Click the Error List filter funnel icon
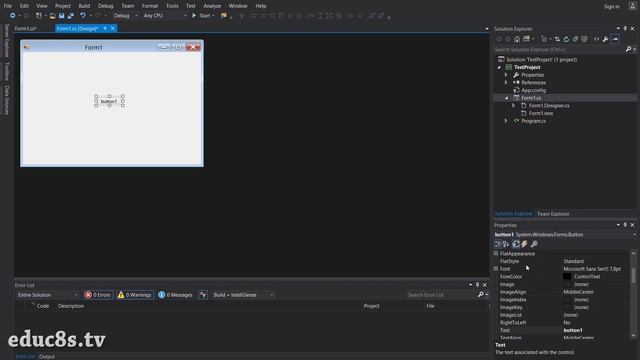The height and width of the screenshot is (360, 640). coord(203,295)
